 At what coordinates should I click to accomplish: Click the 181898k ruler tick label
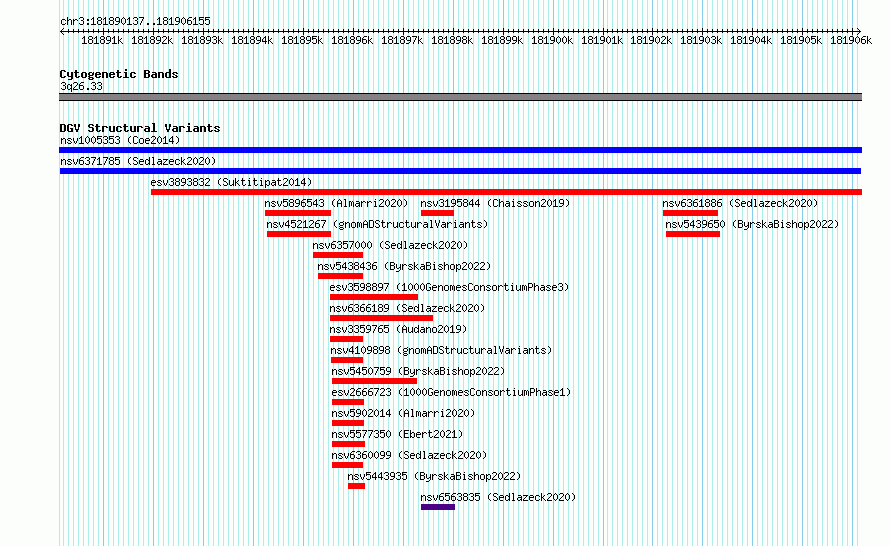452,40
